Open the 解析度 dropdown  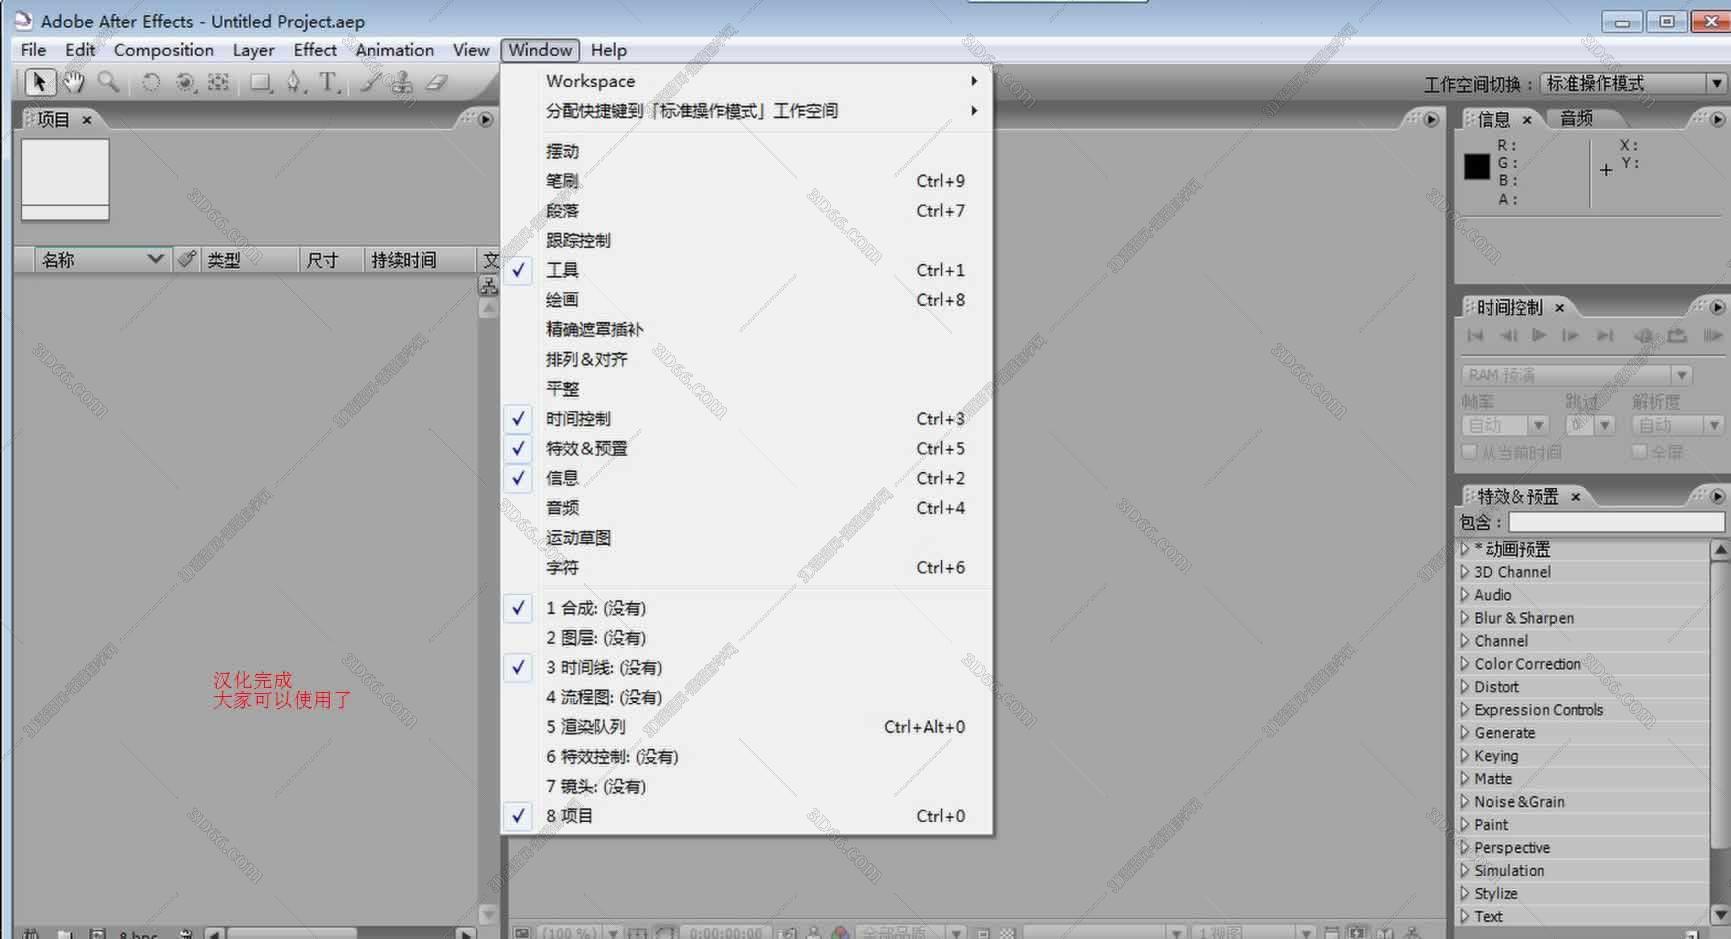click(x=1676, y=425)
